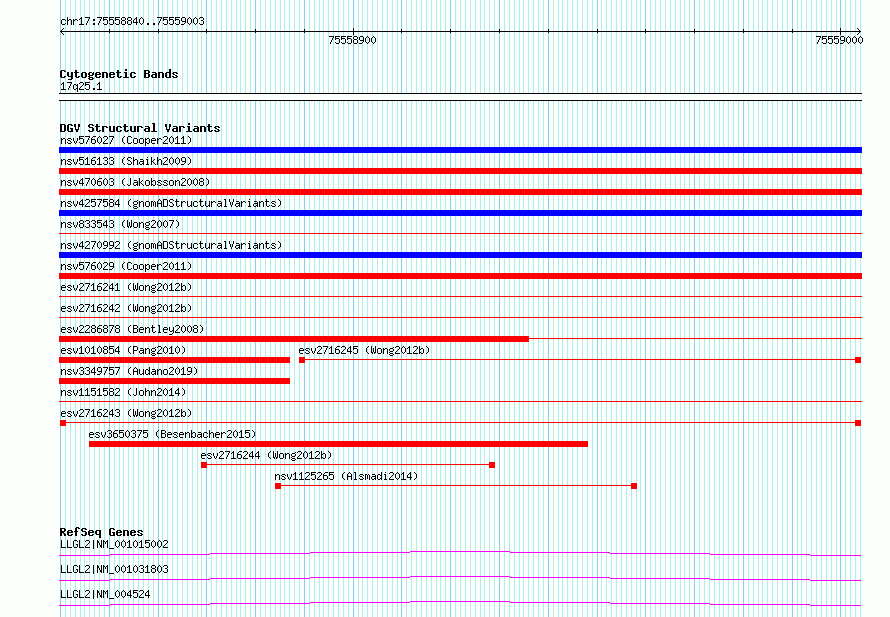Select the thick red esv2286878 bar
This screenshot has width=890, height=617.
click(294, 339)
